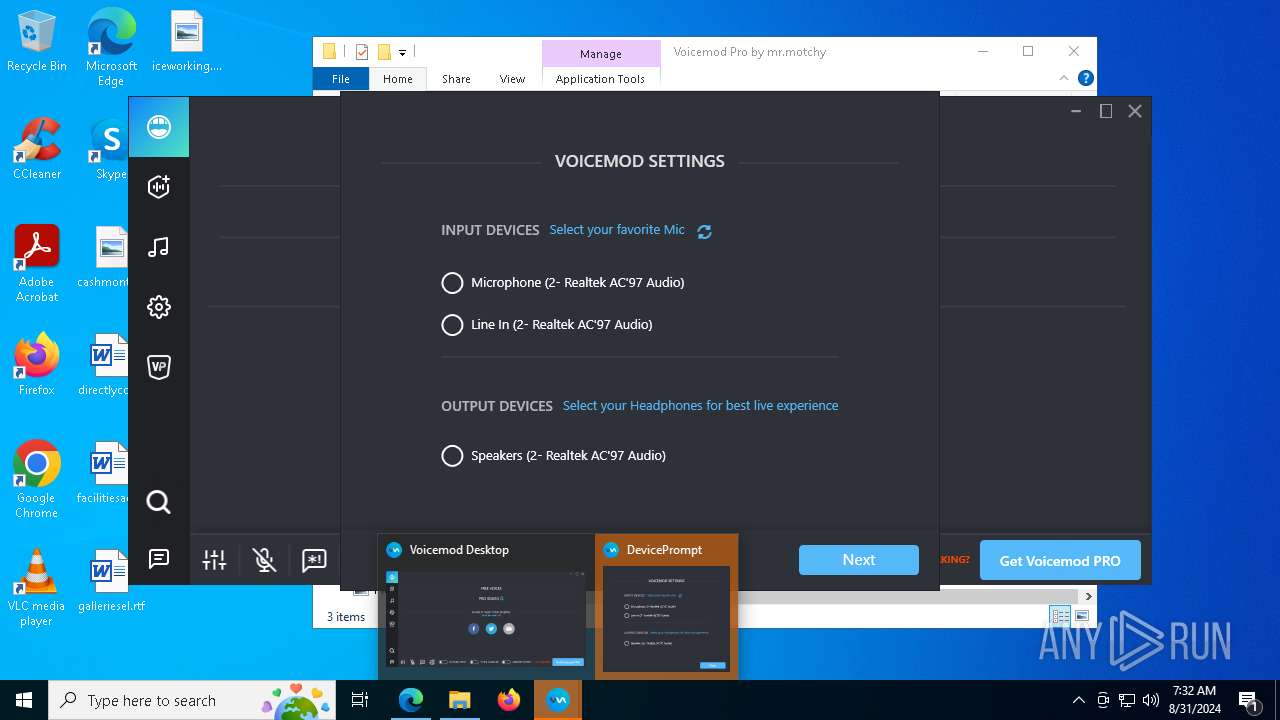The width and height of the screenshot is (1280, 720).
Task: Open Microsoft Edge from the taskbar
Action: (411, 700)
